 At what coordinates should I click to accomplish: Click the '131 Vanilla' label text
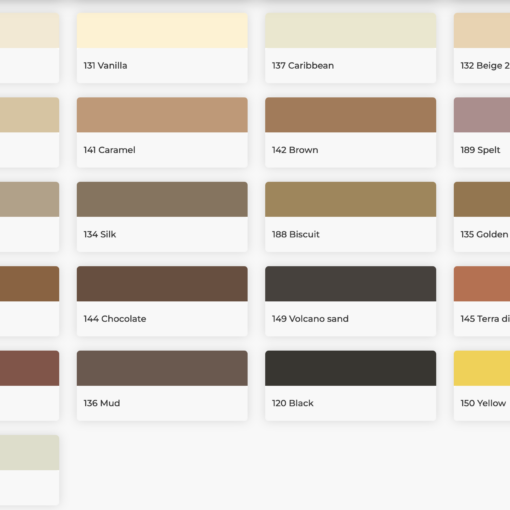[x=105, y=66]
